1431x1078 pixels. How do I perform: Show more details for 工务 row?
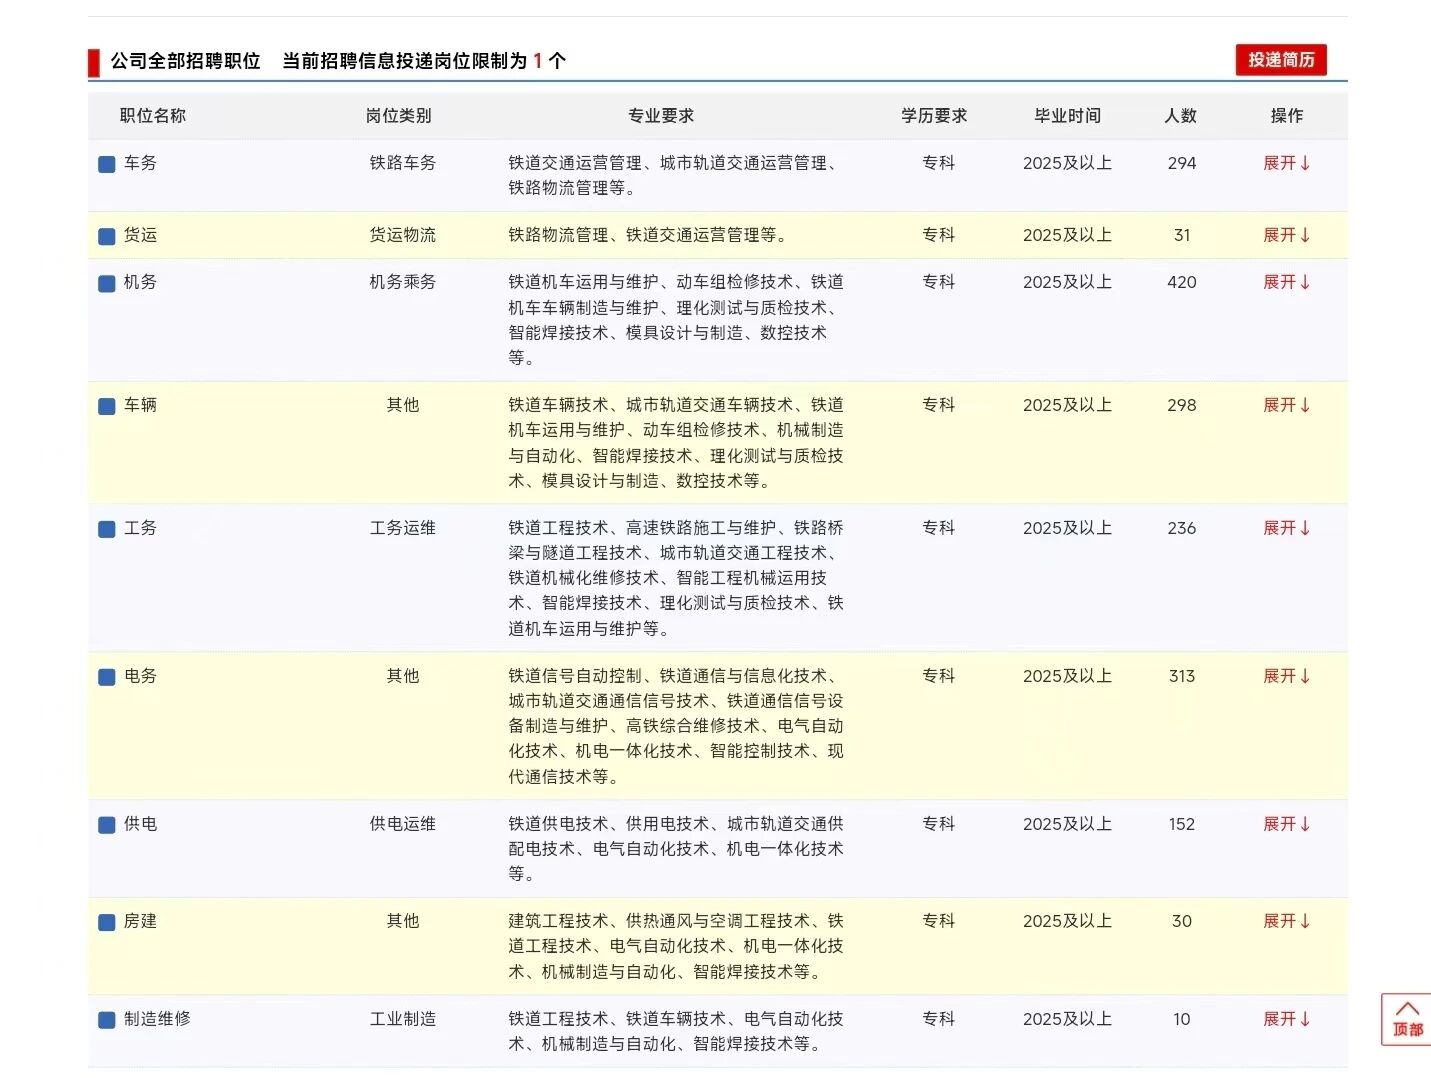(1286, 528)
